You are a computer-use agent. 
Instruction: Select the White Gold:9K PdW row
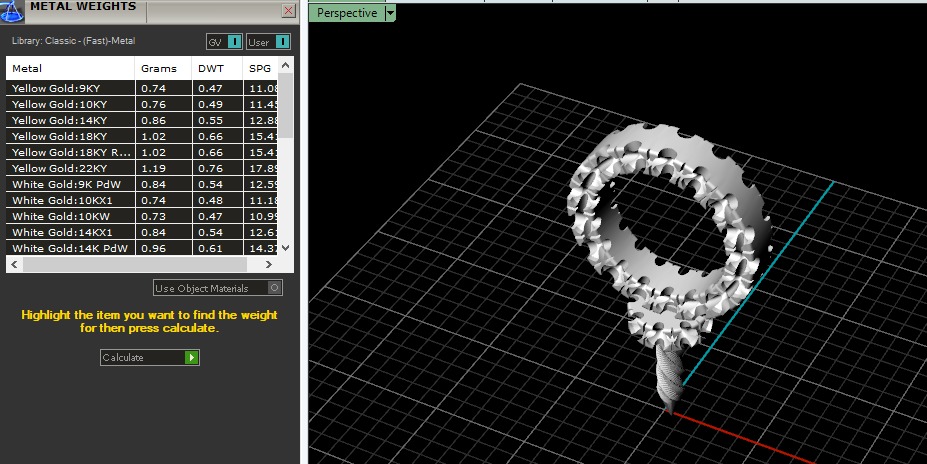click(x=142, y=184)
